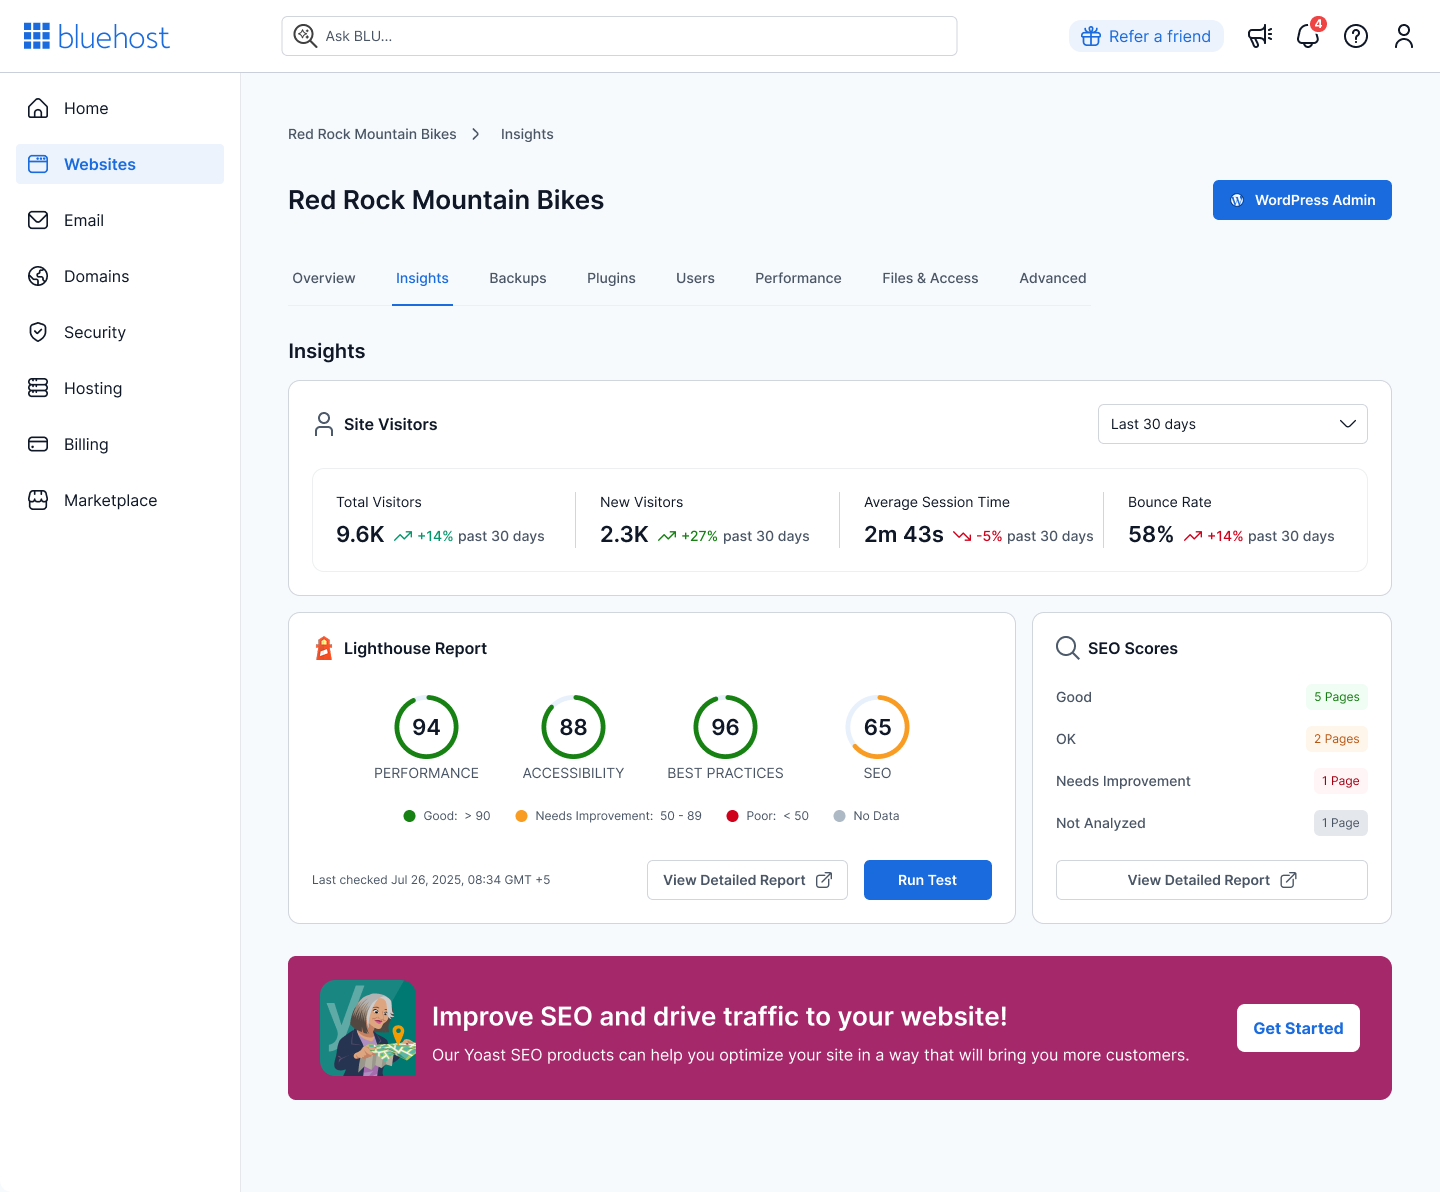Change the Last 30 days date range

(1232, 424)
